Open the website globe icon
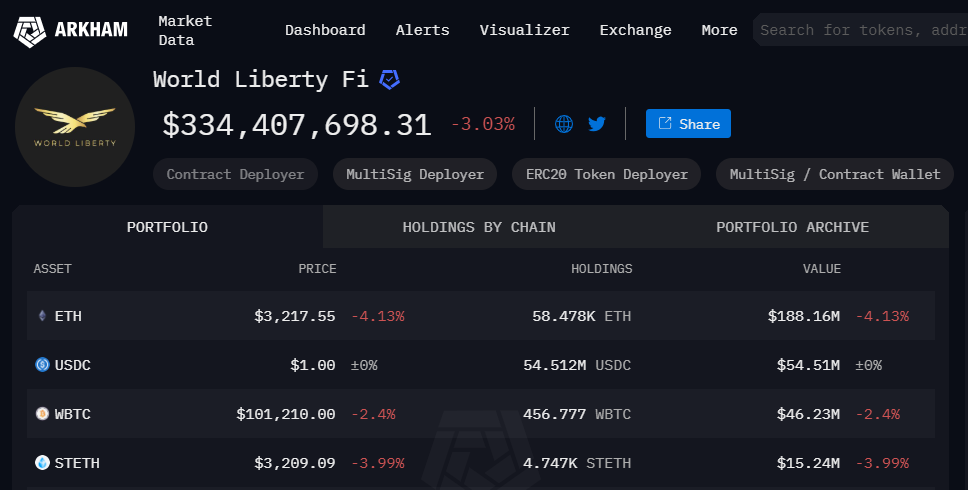Image resolution: width=968 pixels, height=490 pixels. [x=564, y=124]
